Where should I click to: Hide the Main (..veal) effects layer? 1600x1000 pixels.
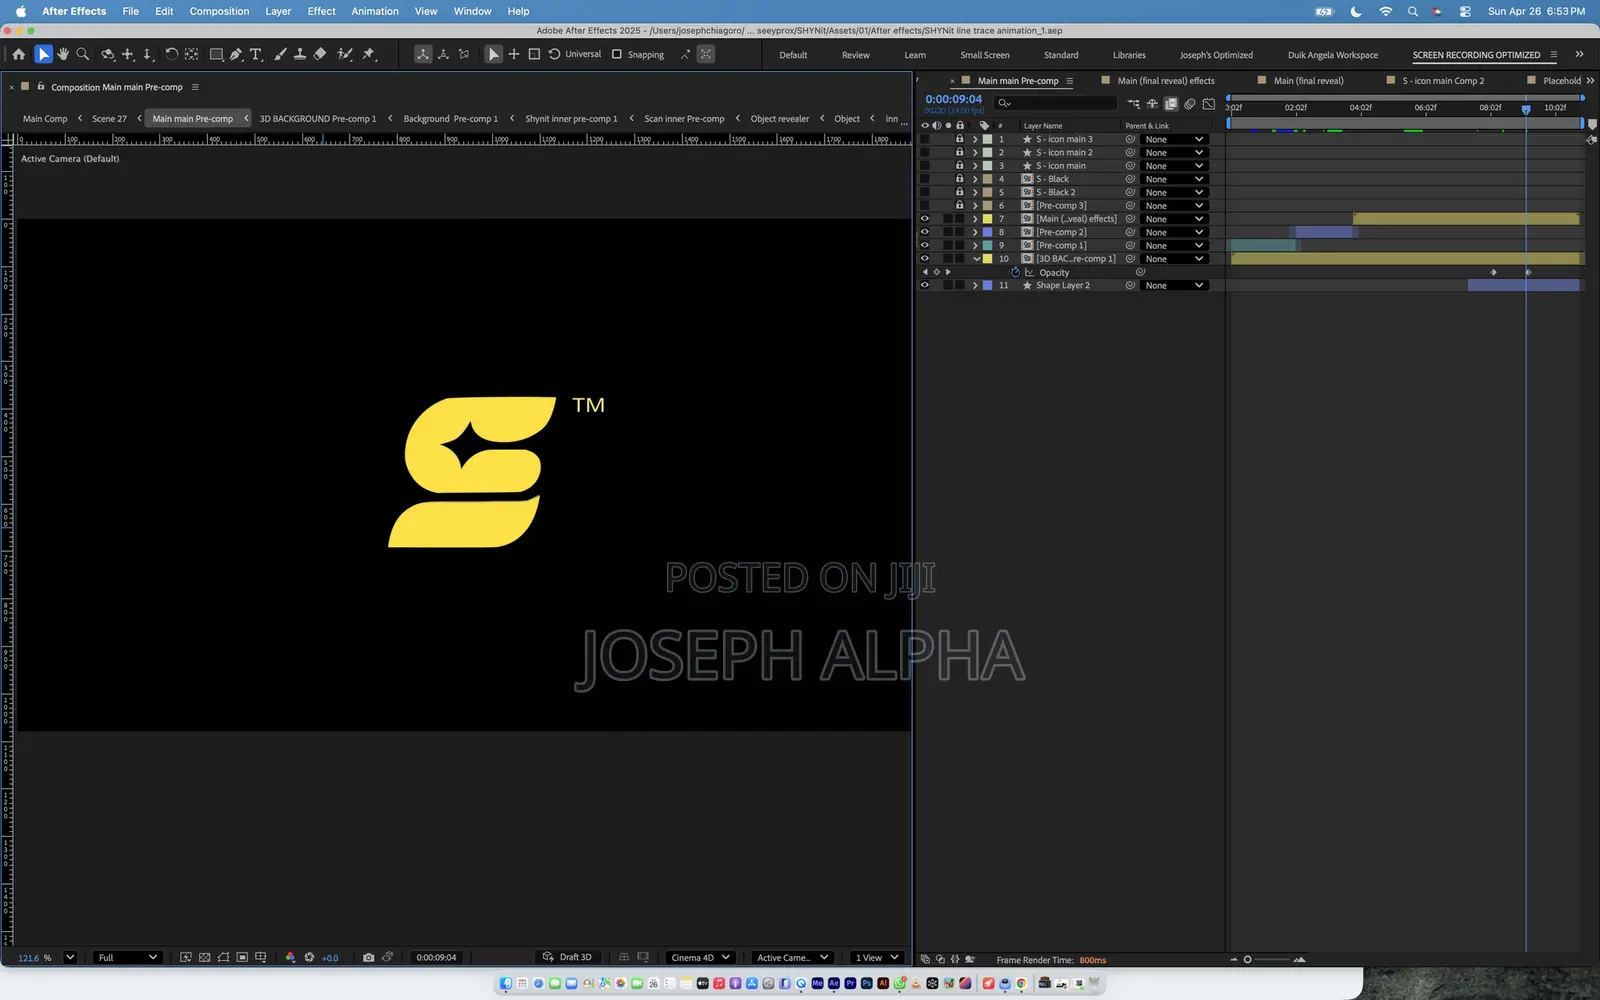tap(924, 219)
